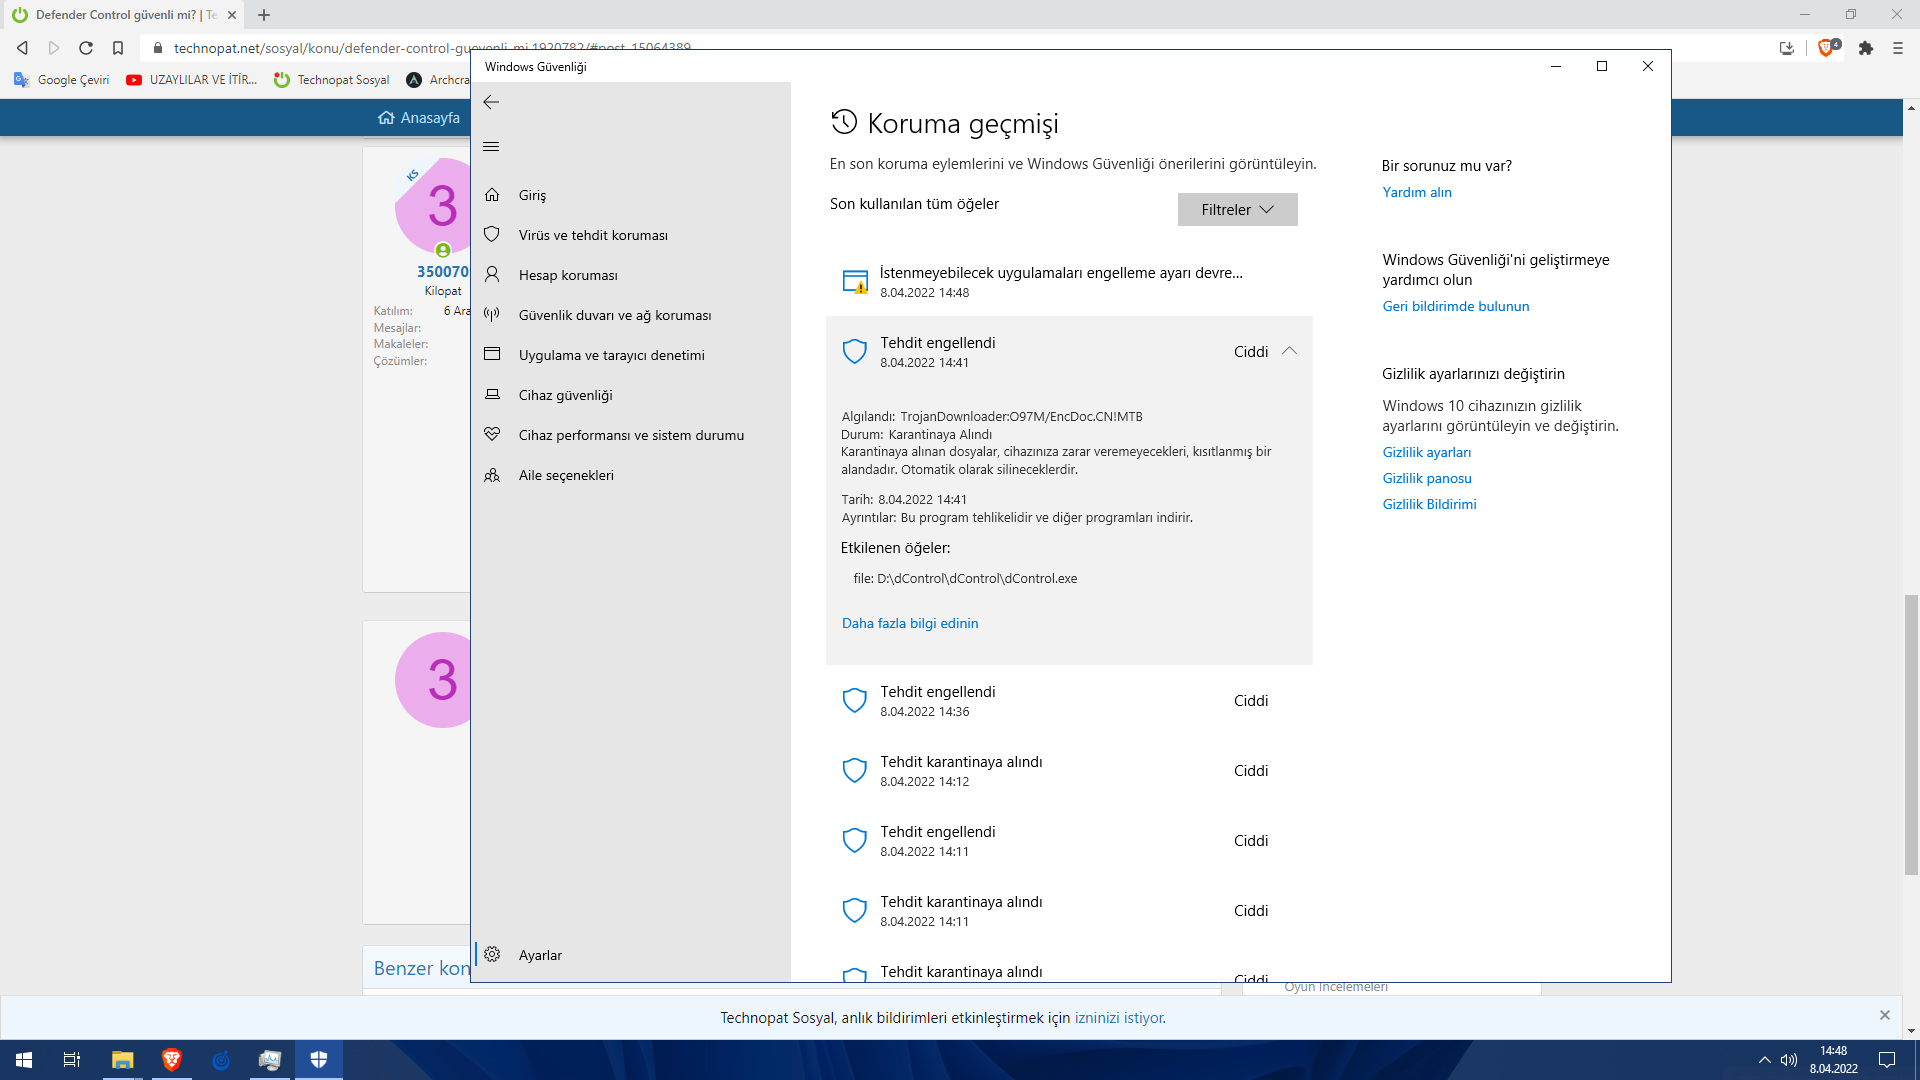The width and height of the screenshot is (1920, 1080).
Task: Open Virüs ve tehdit koruması section
Action: (x=592, y=235)
